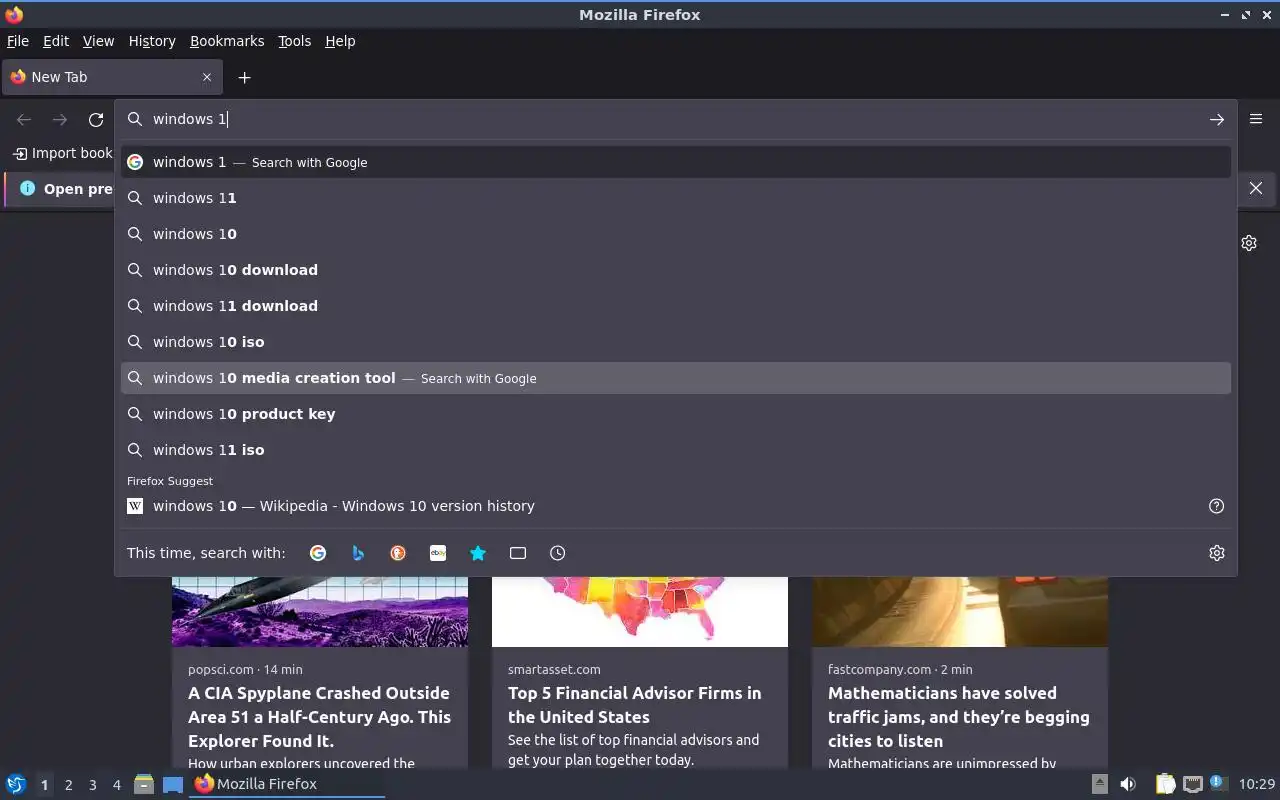1280x800 pixels.
Task: Search with Google one-off icon
Action: tap(318, 553)
